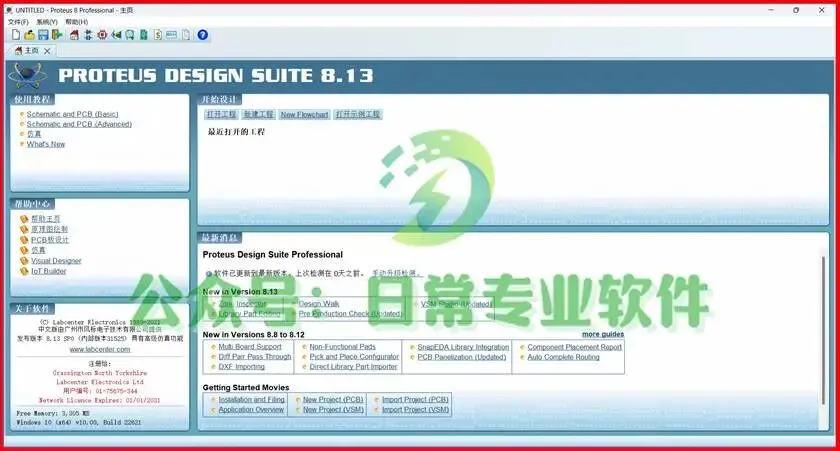
Task: Open Auto Complete Routing guide
Action: click(564, 357)
